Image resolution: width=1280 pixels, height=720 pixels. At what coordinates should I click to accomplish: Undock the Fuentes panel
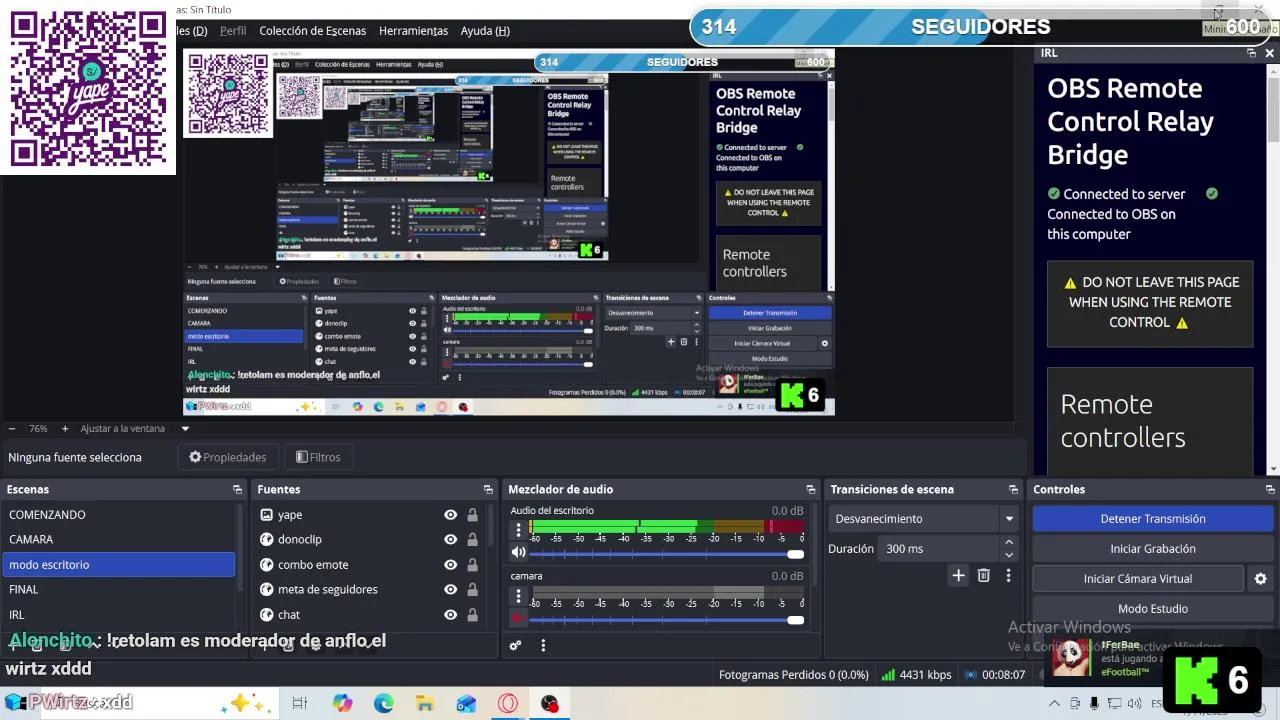(488, 489)
